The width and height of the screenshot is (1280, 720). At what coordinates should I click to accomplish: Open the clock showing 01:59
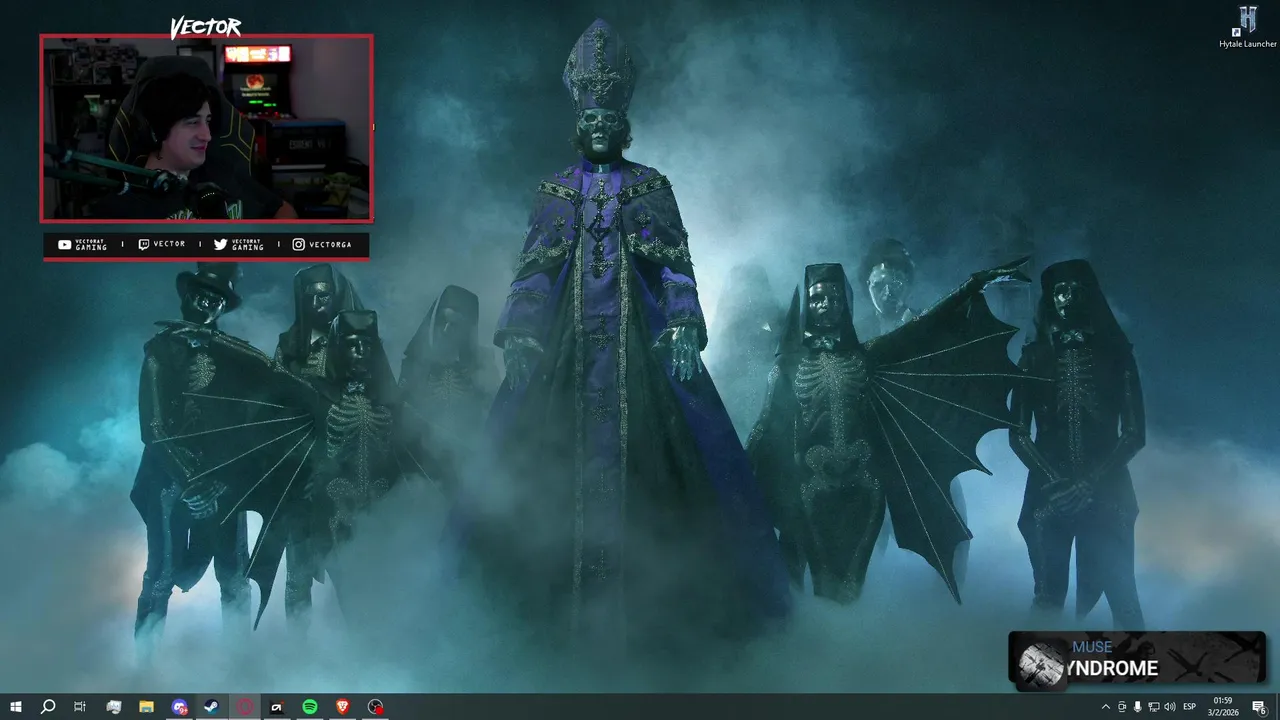tap(1223, 707)
